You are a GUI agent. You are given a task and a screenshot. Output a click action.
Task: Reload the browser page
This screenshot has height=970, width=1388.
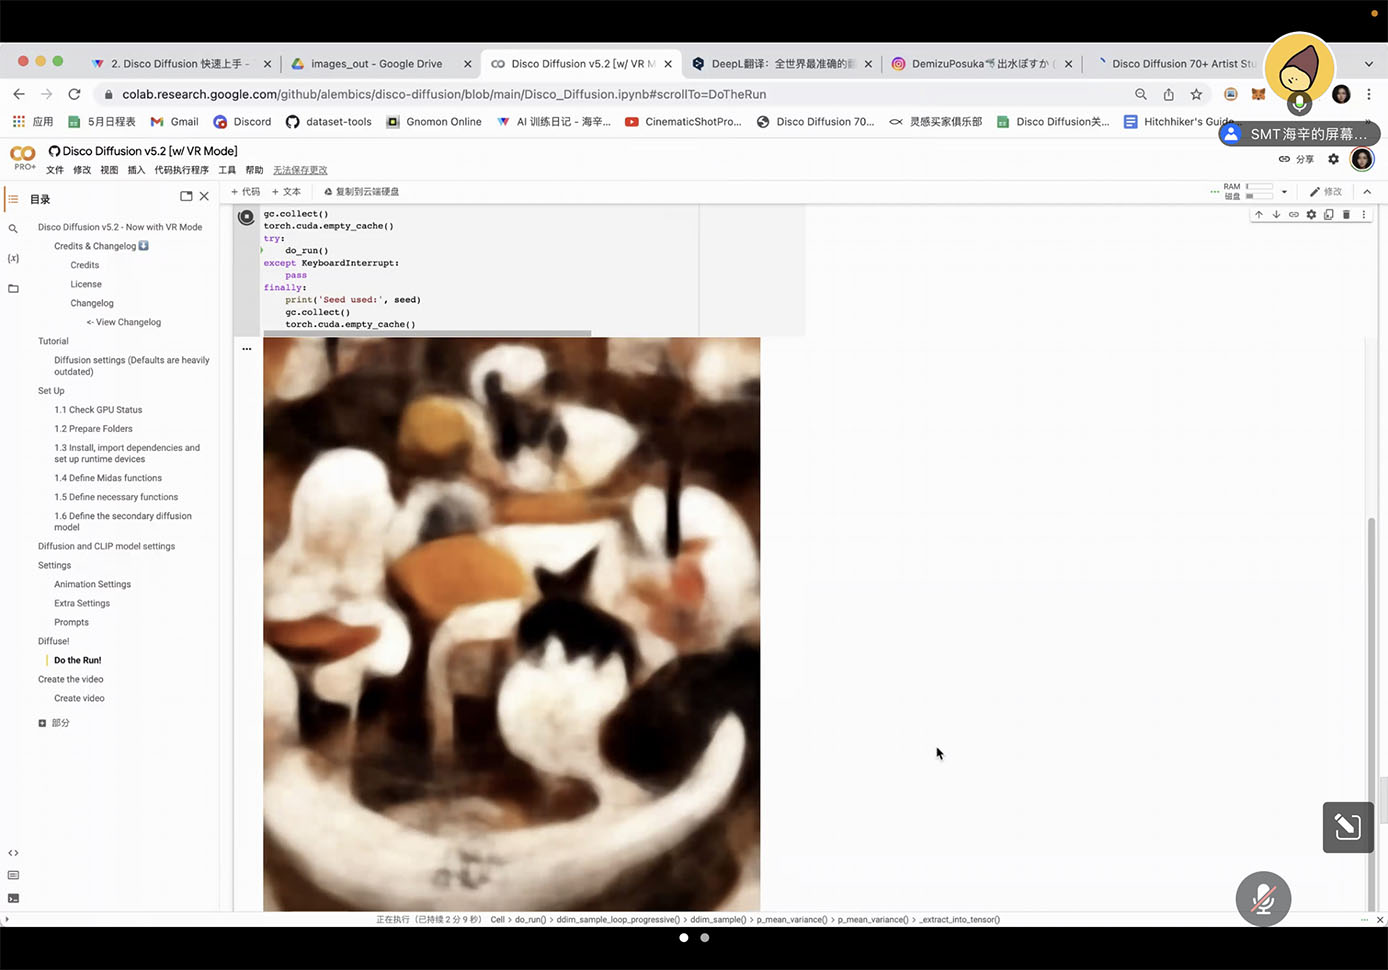tap(74, 94)
